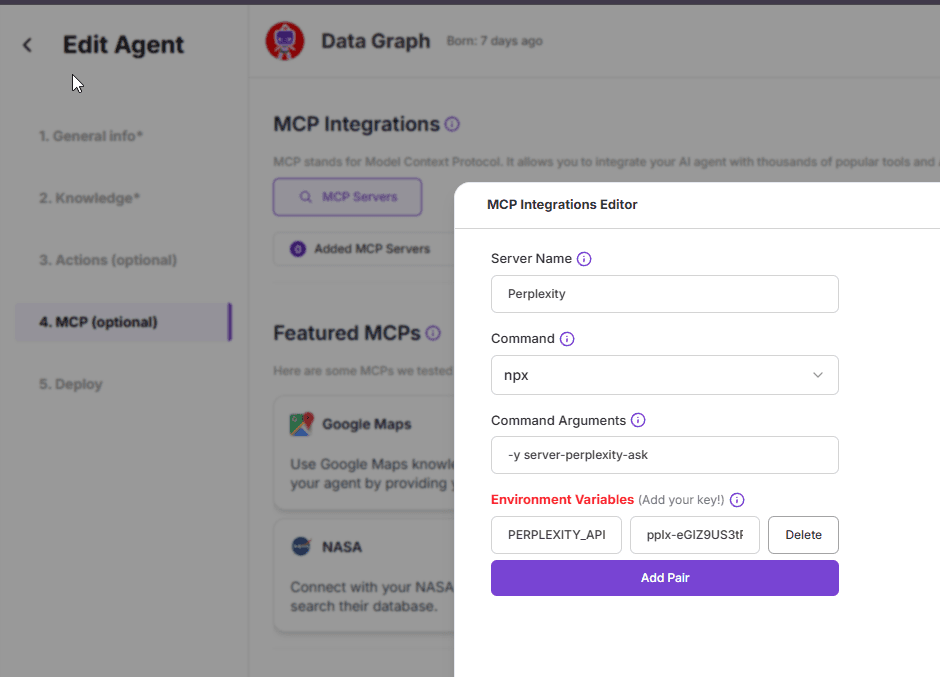
Task: Focus the Command Arguments input field
Action: pyautogui.click(x=664, y=455)
